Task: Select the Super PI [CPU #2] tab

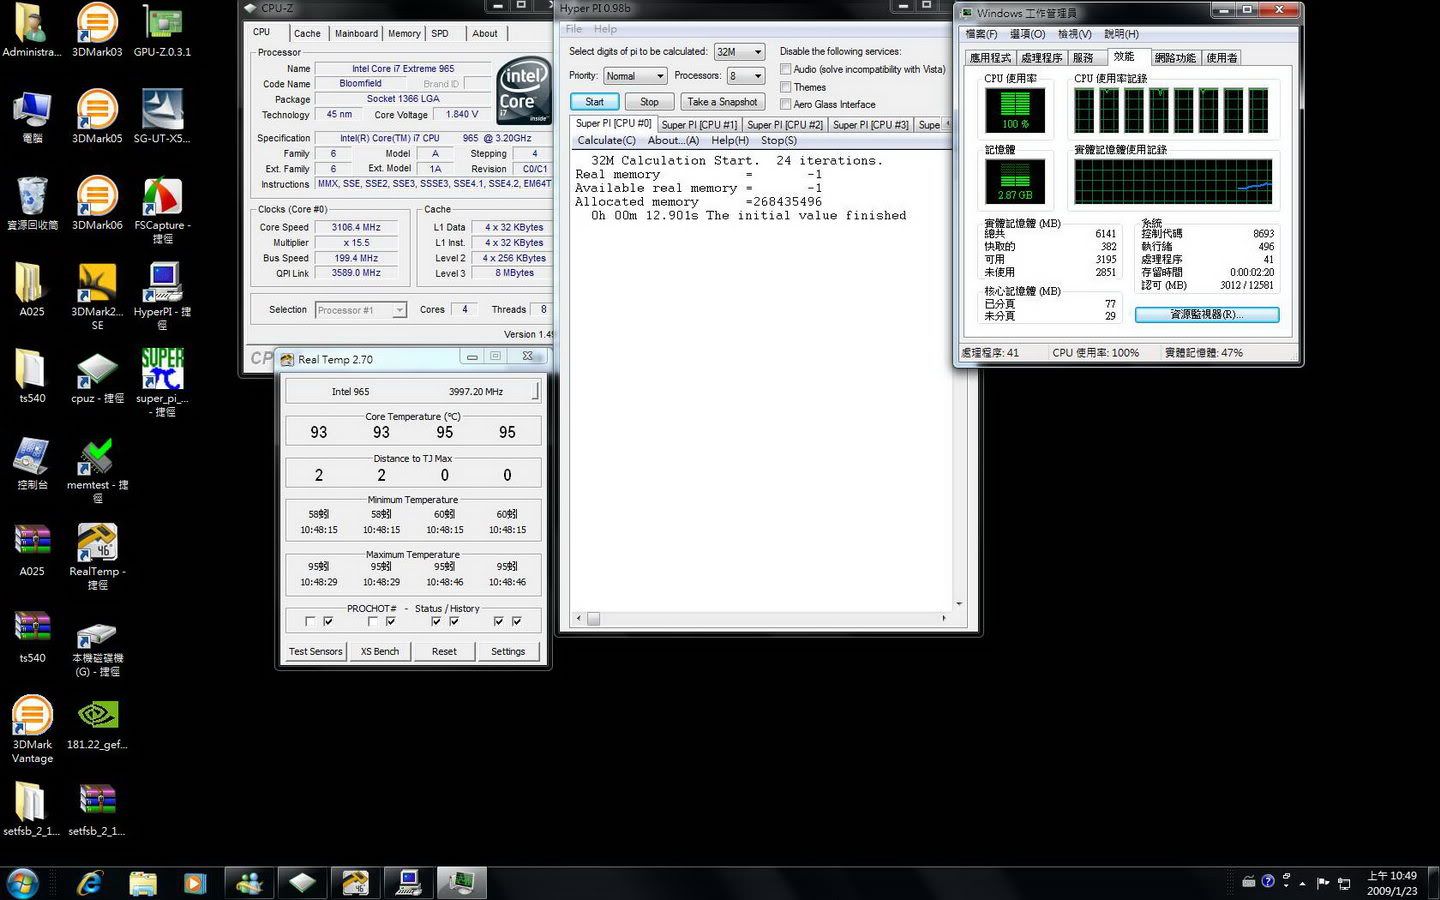Action: click(x=785, y=125)
